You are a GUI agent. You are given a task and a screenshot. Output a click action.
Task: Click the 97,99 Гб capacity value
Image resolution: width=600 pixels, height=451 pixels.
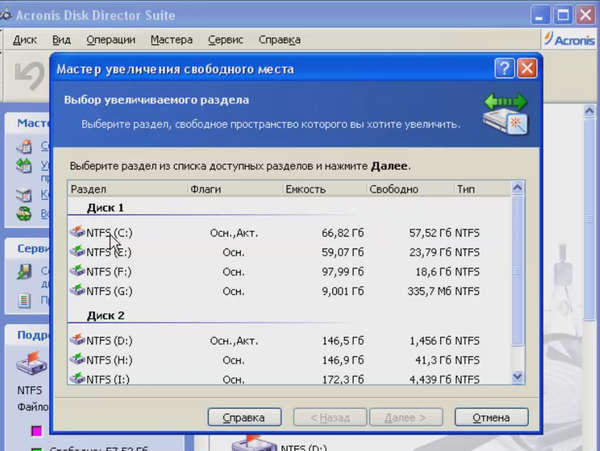click(342, 272)
